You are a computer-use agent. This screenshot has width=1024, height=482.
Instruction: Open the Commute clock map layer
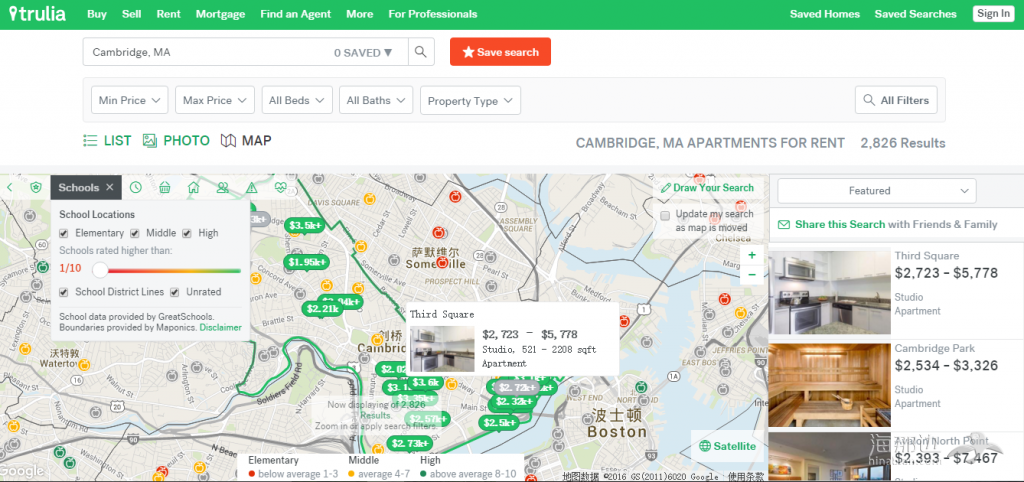tap(135, 187)
